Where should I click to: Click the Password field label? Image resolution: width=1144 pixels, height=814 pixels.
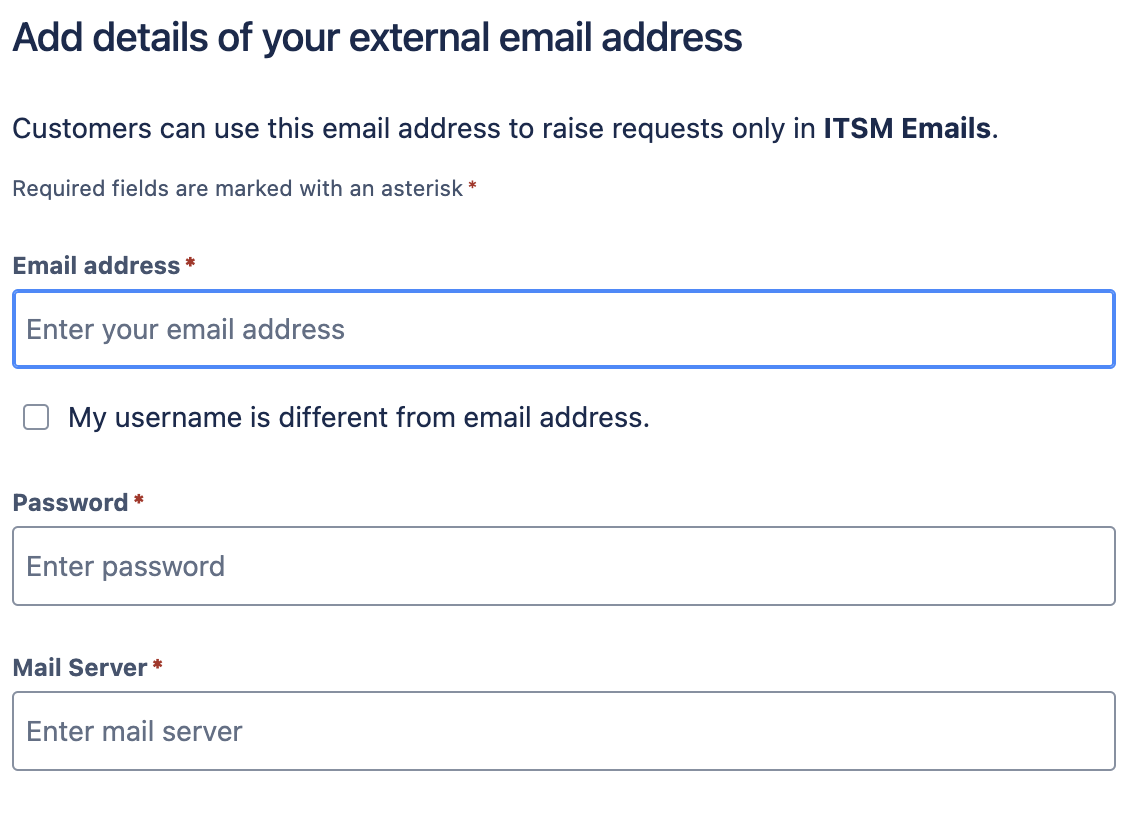point(71,503)
